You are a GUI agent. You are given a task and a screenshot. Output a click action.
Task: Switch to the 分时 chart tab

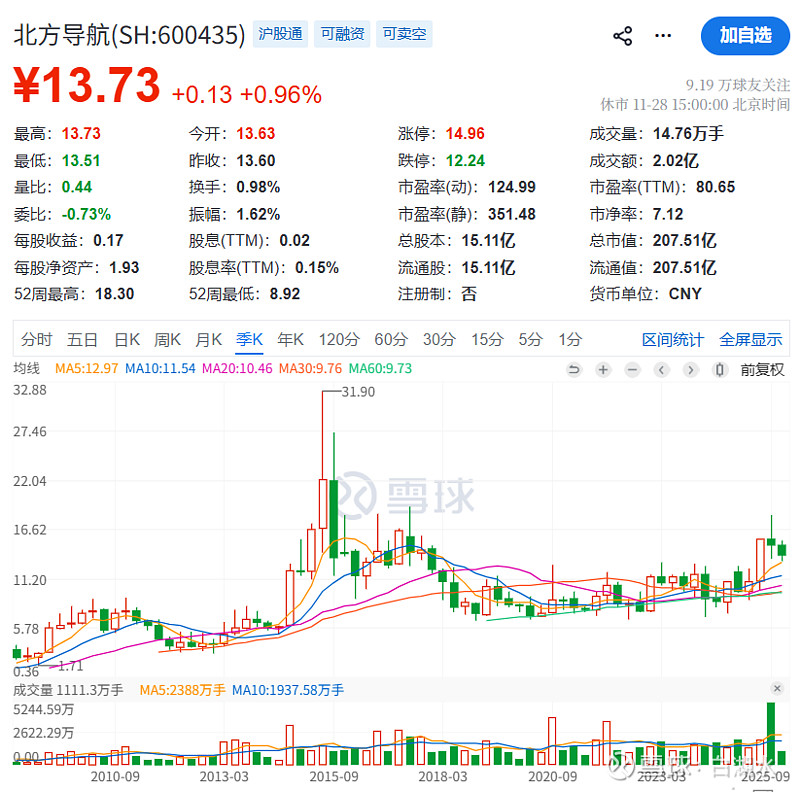tap(36, 339)
